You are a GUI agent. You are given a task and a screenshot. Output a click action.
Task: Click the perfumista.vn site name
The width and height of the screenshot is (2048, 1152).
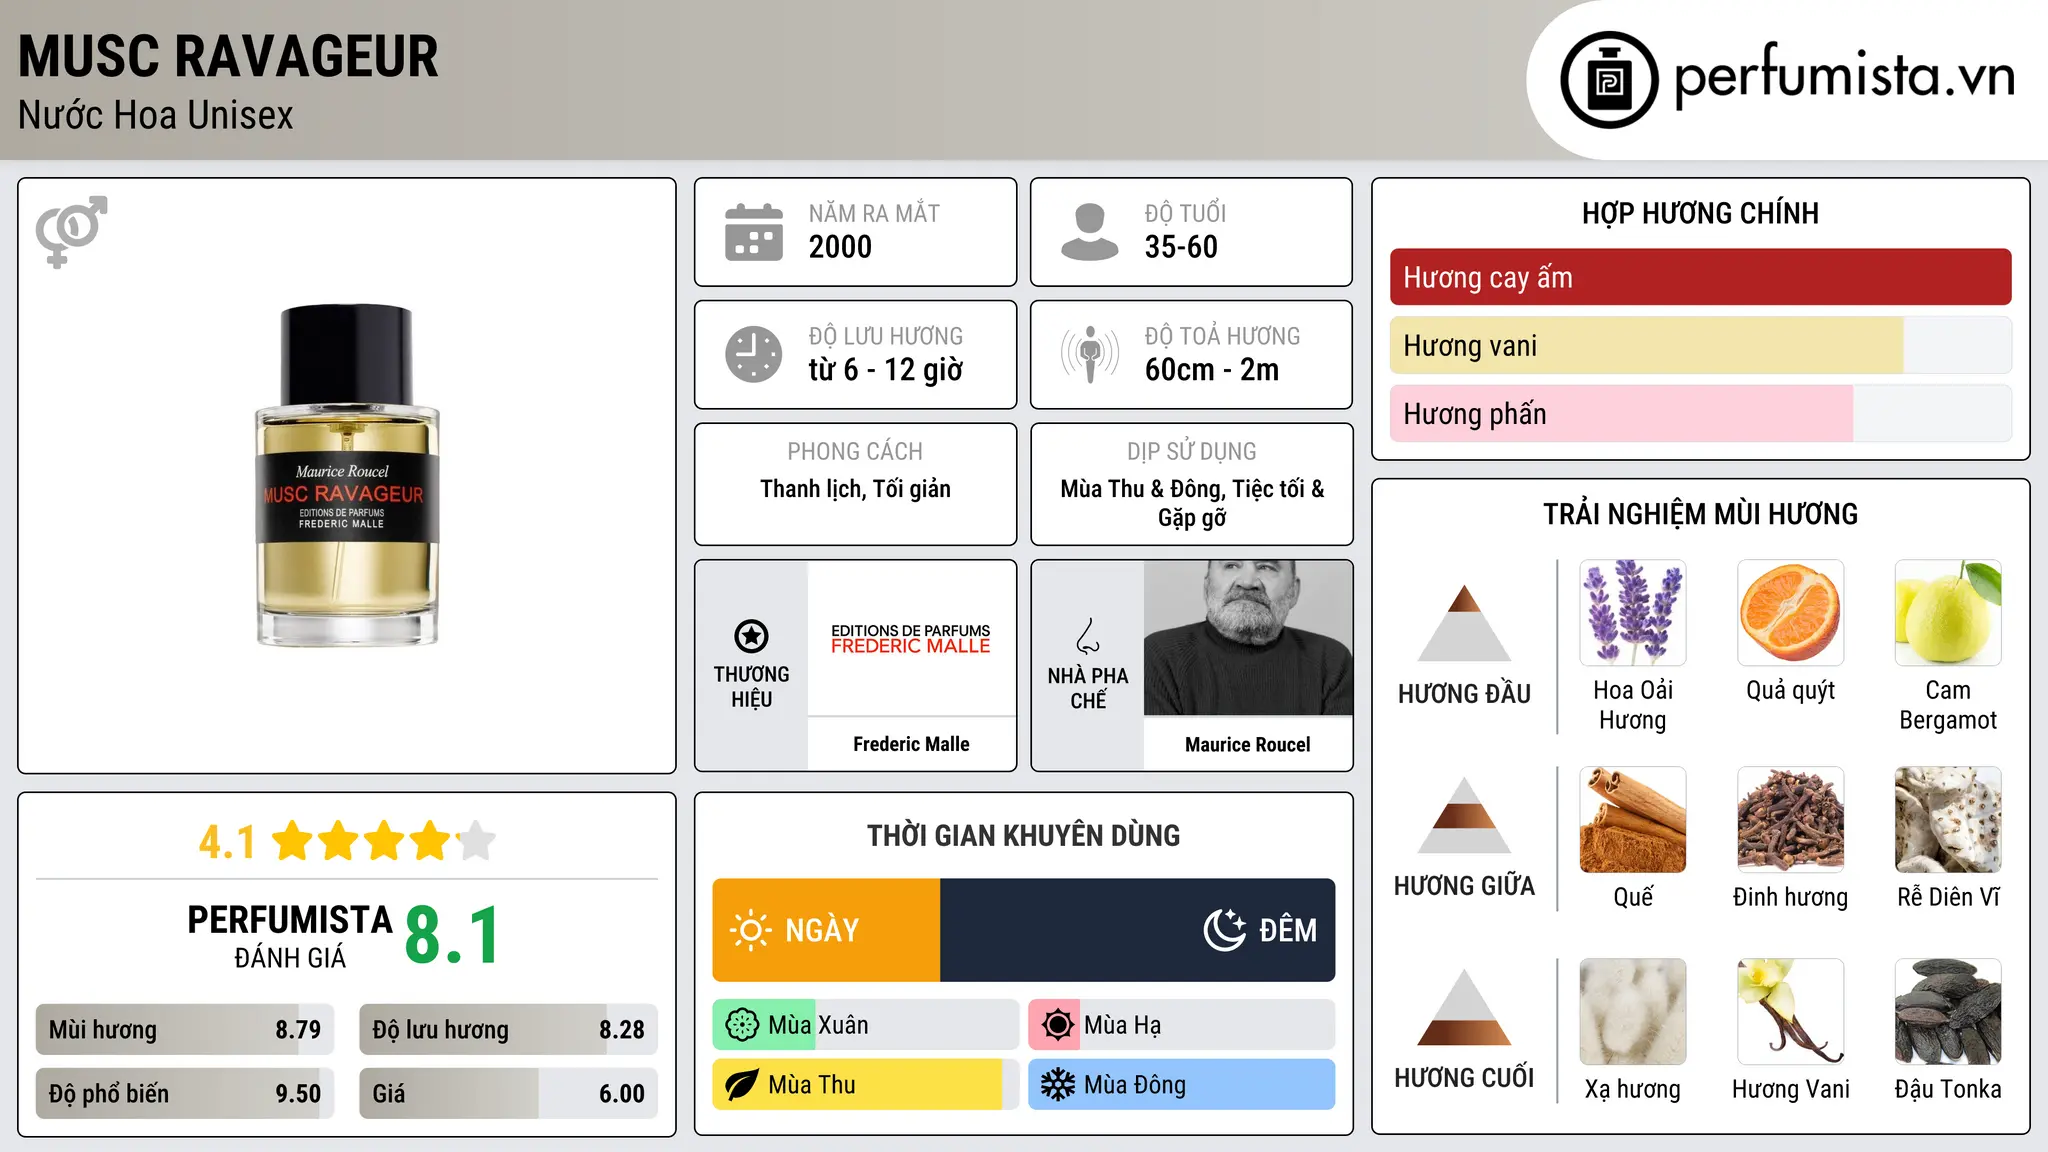1845,76
